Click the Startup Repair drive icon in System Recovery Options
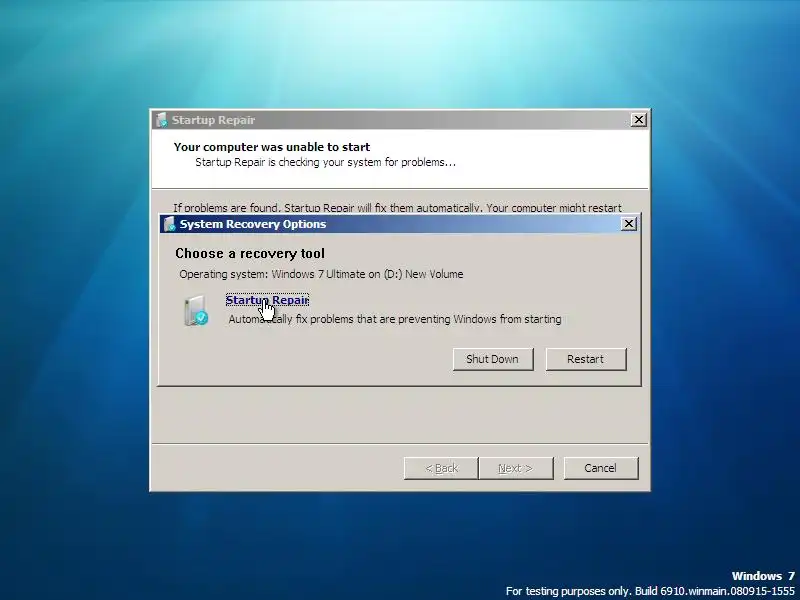 coord(196,310)
